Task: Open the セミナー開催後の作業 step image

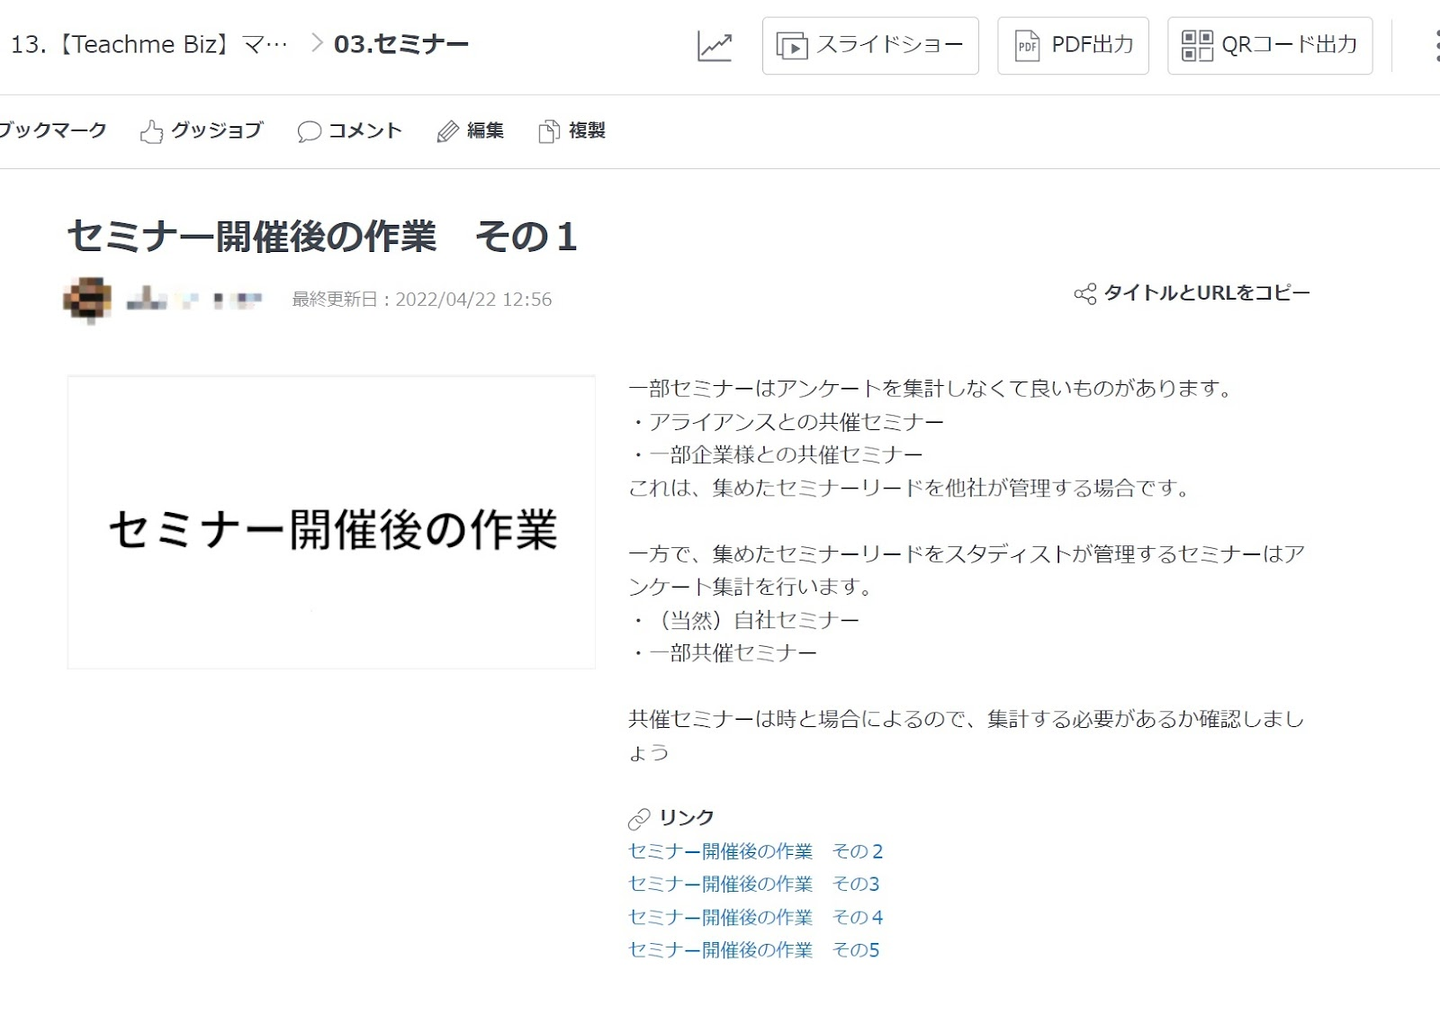Action: (x=331, y=522)
